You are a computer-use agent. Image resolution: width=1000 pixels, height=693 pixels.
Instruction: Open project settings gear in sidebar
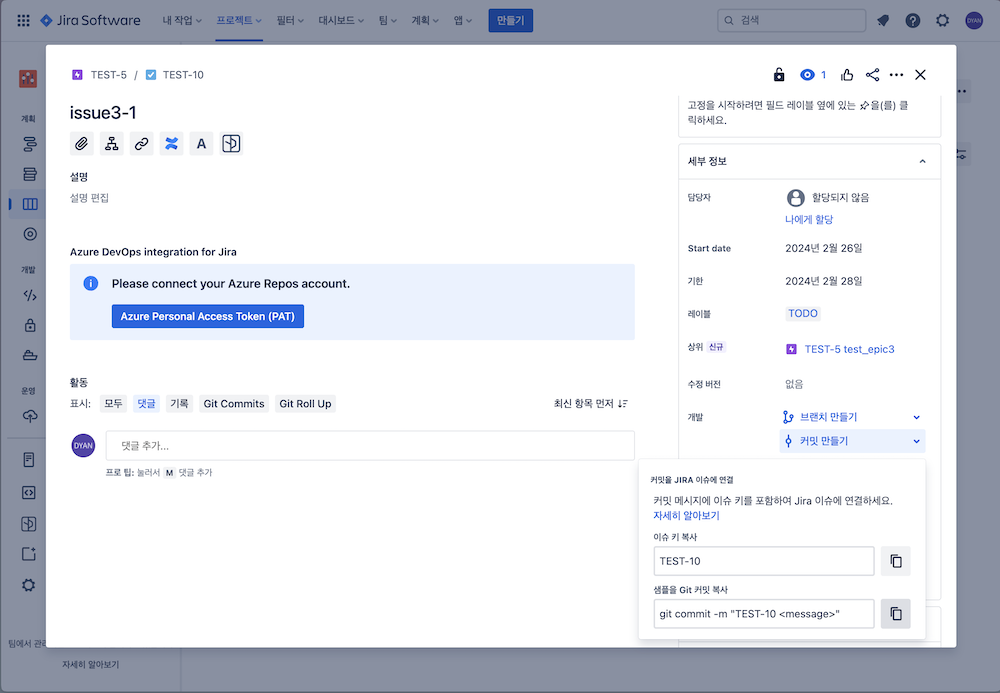coord(28,585)
